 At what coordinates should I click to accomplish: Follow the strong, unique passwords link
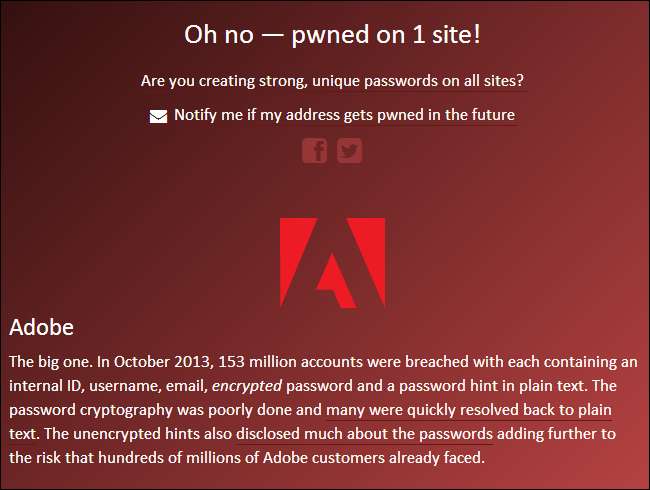[x=334, y=80]
